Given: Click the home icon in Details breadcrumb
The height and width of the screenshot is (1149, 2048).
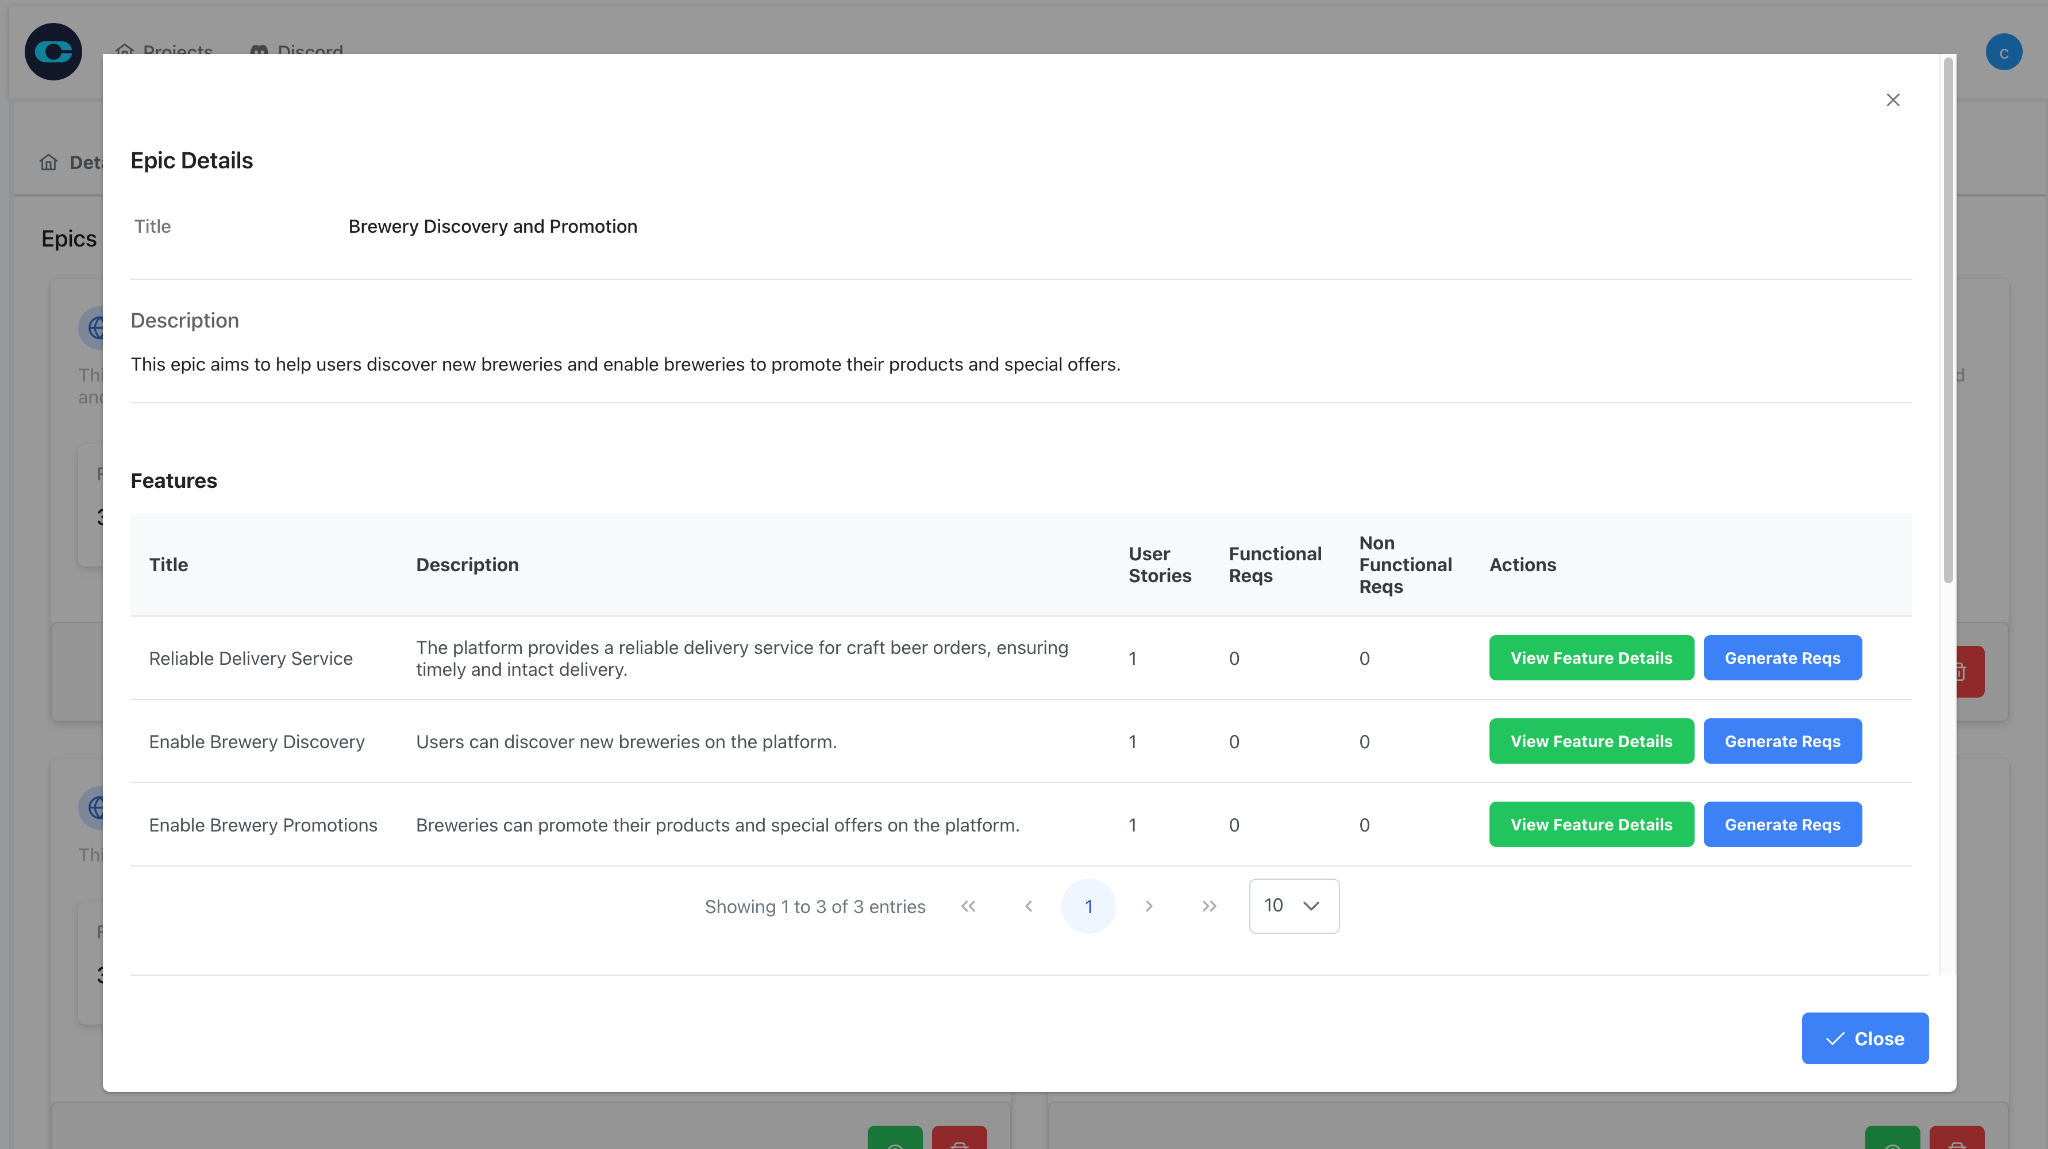Looking at the screenshot, I should pyautogui.click(x=48, y=162).
